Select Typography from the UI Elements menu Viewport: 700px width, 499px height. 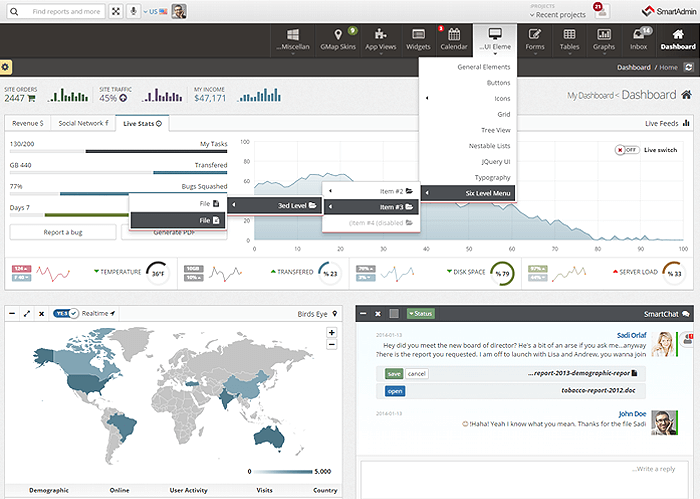click(490, 176)
